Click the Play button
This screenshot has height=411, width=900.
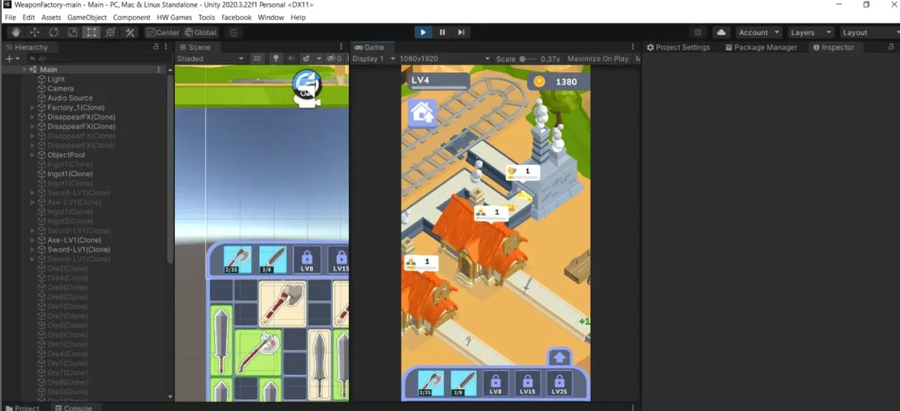[x=423, y=32]
